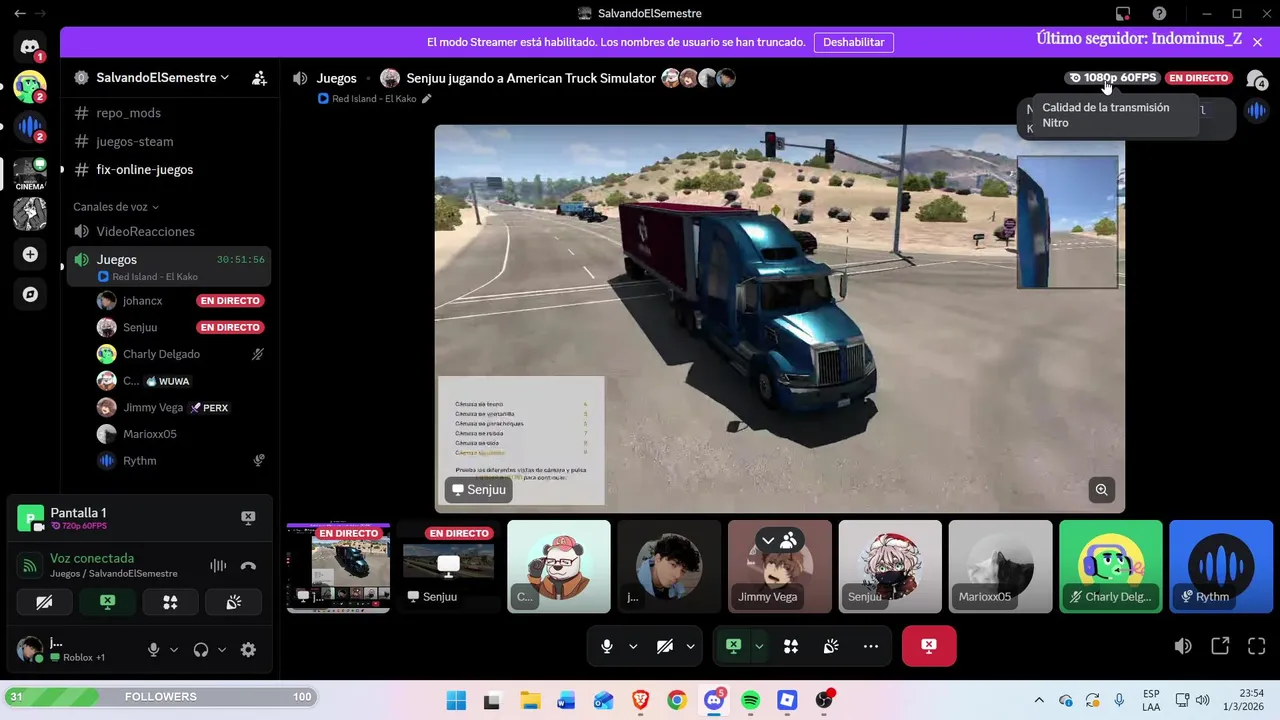Open soundboard icon in voice panel
Viewport: 1280px width, 720px height.
[233, 602]
